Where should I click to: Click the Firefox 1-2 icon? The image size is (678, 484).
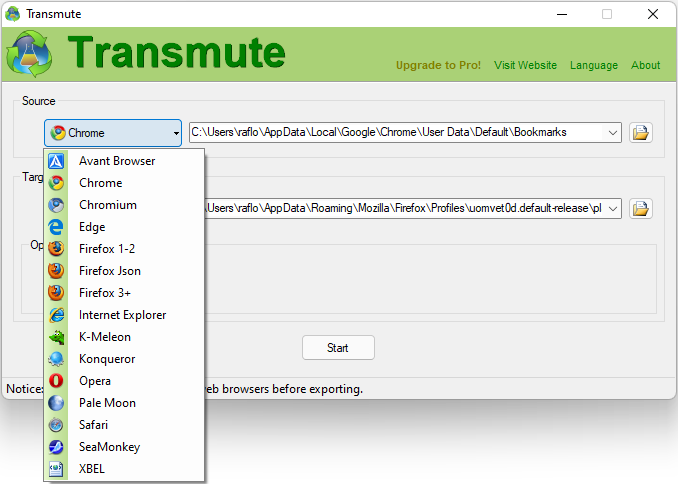point(56,249)
